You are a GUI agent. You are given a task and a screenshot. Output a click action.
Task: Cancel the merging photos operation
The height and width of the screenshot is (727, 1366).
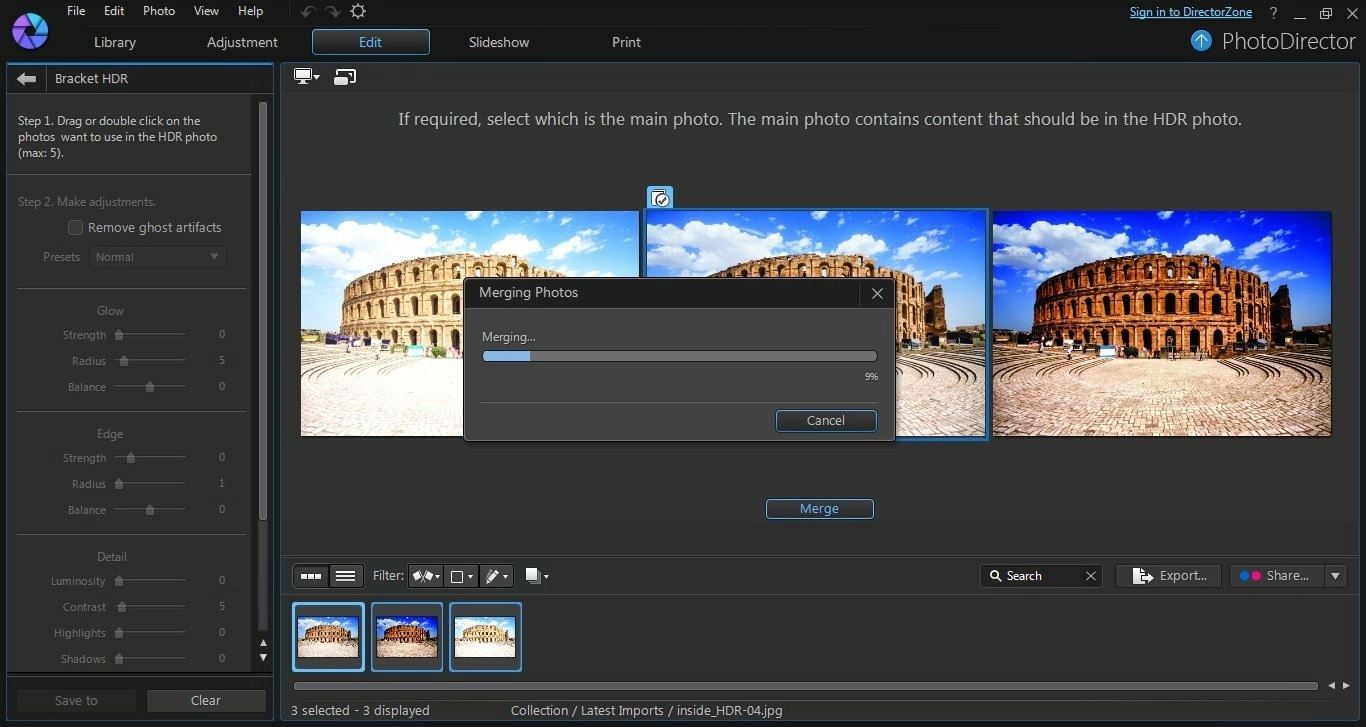click(x=826, y=421)
